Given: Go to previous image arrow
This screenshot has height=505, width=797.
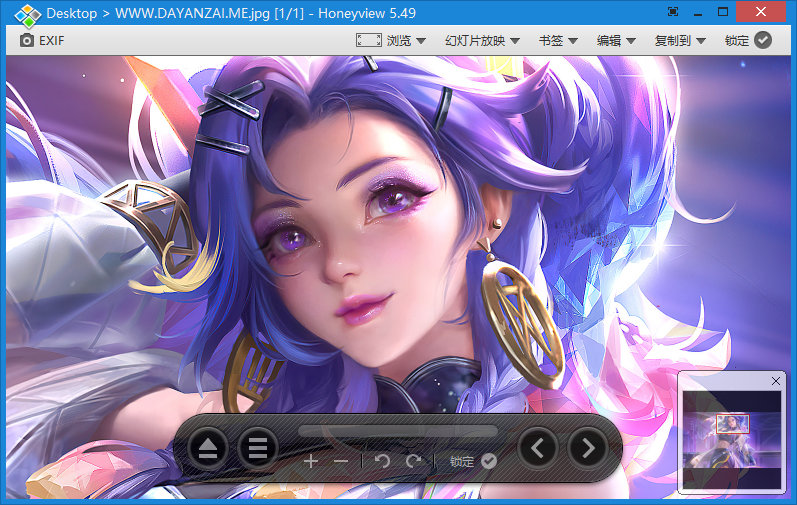Looking at the screenshot, I should (x=538, y=448).
